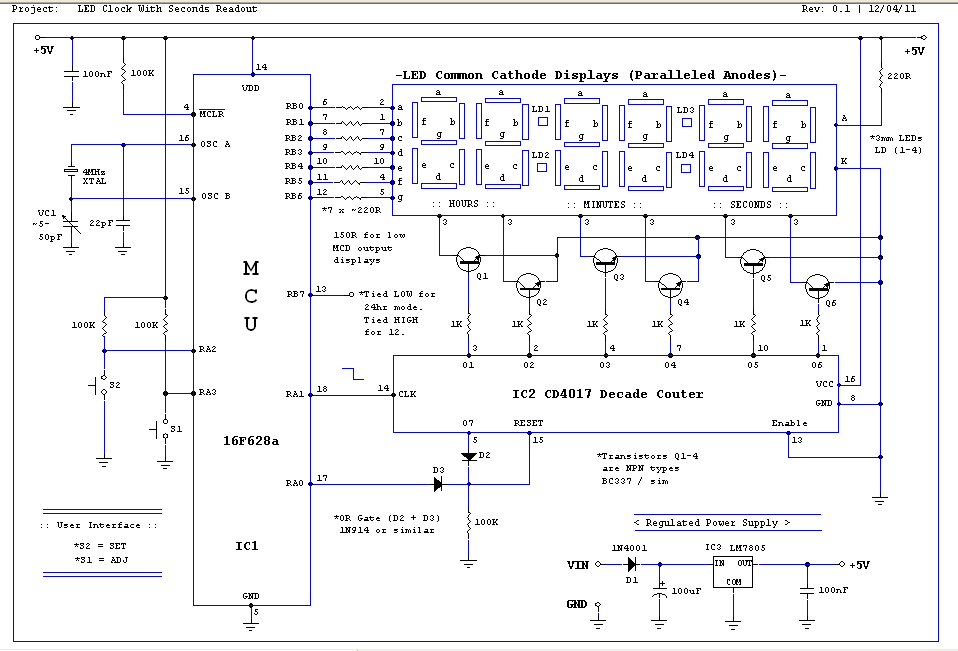Select the 'RB7' pin label
Image resolution: width=958 pixels, height=651 pixels.
(295, 294)
